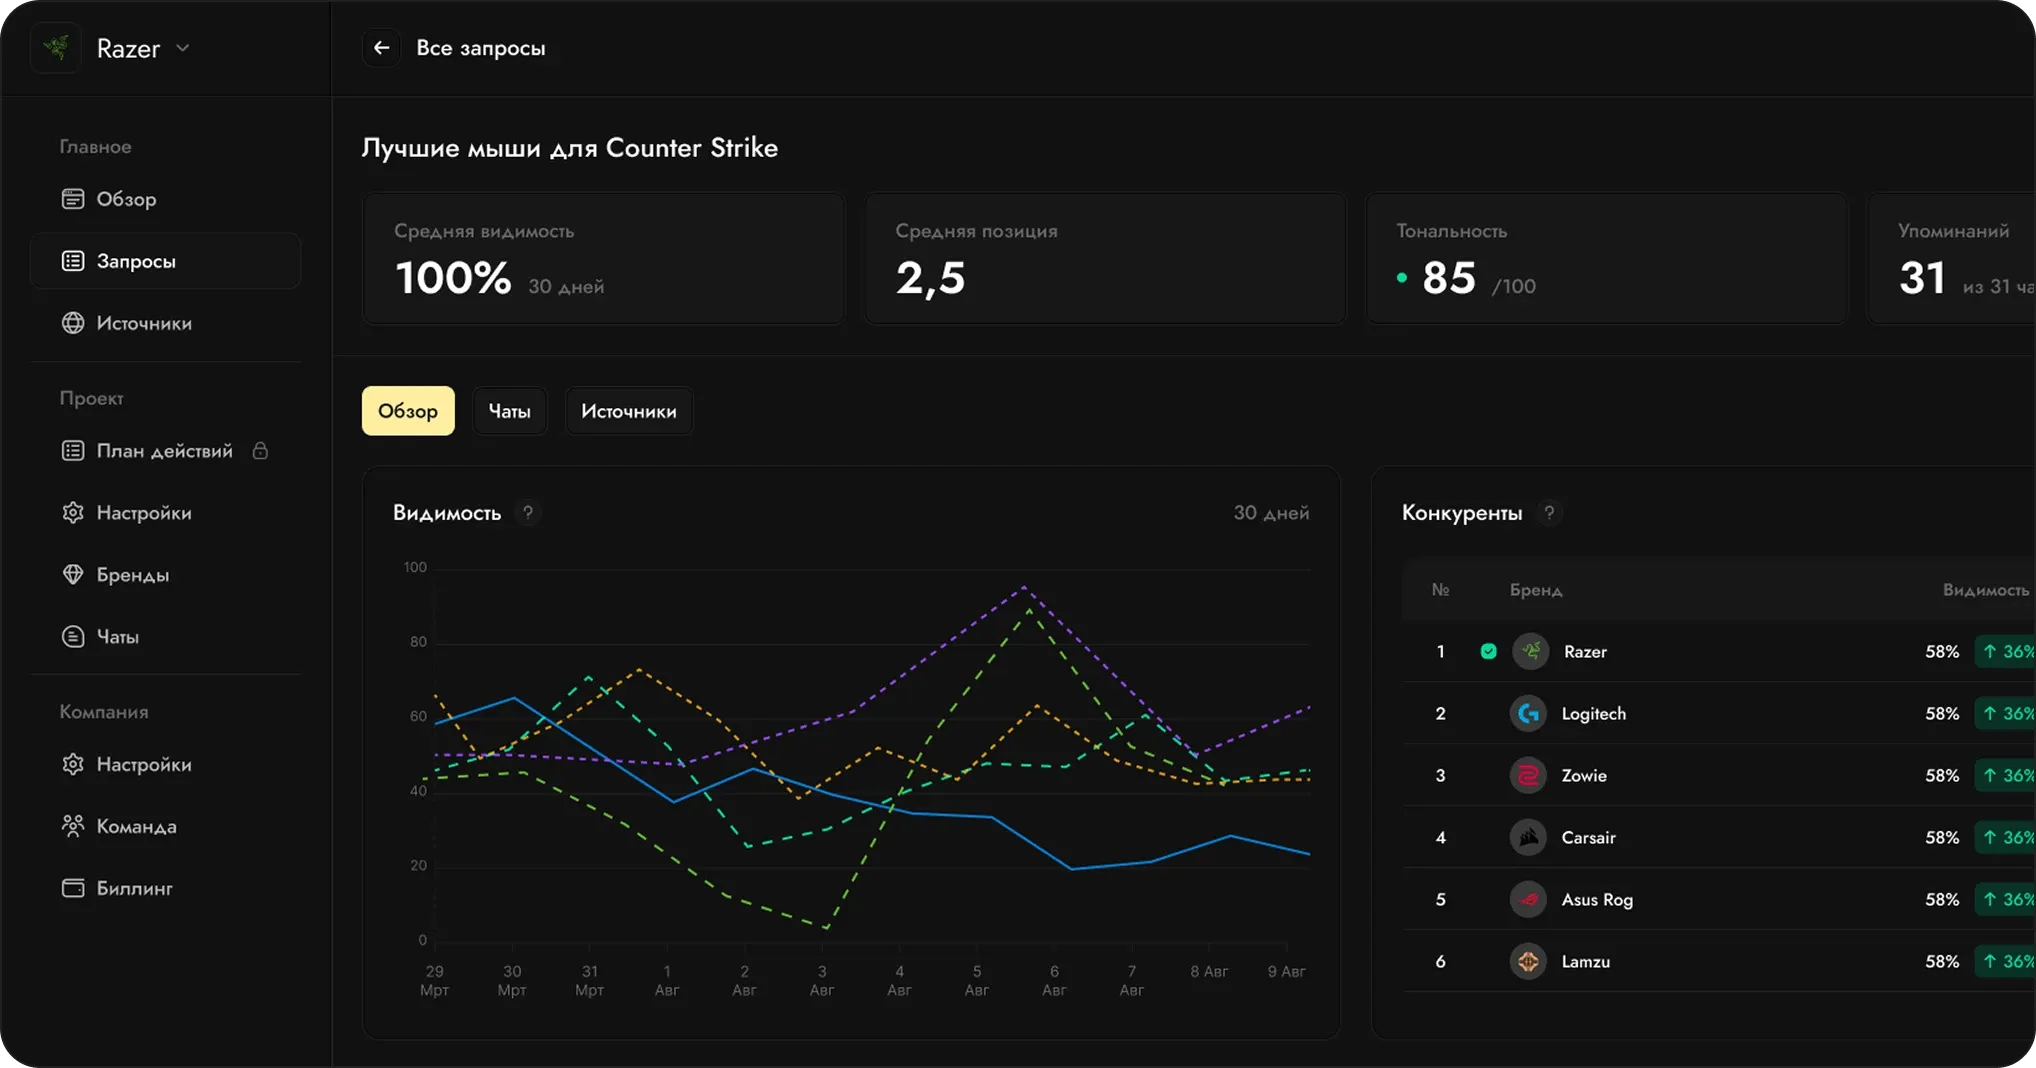Open the Logitech competitor row
Screen dimensions: 2036x1068
coord(1718,714)
